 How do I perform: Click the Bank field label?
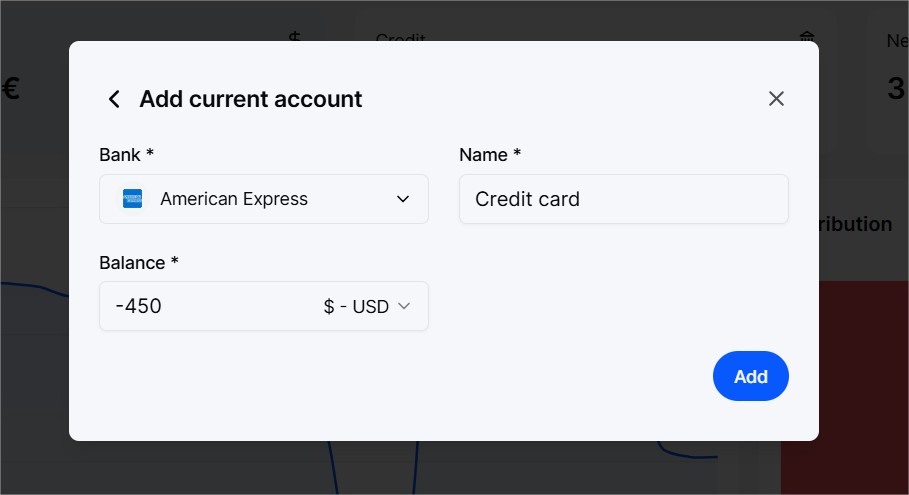click(126, 155)
